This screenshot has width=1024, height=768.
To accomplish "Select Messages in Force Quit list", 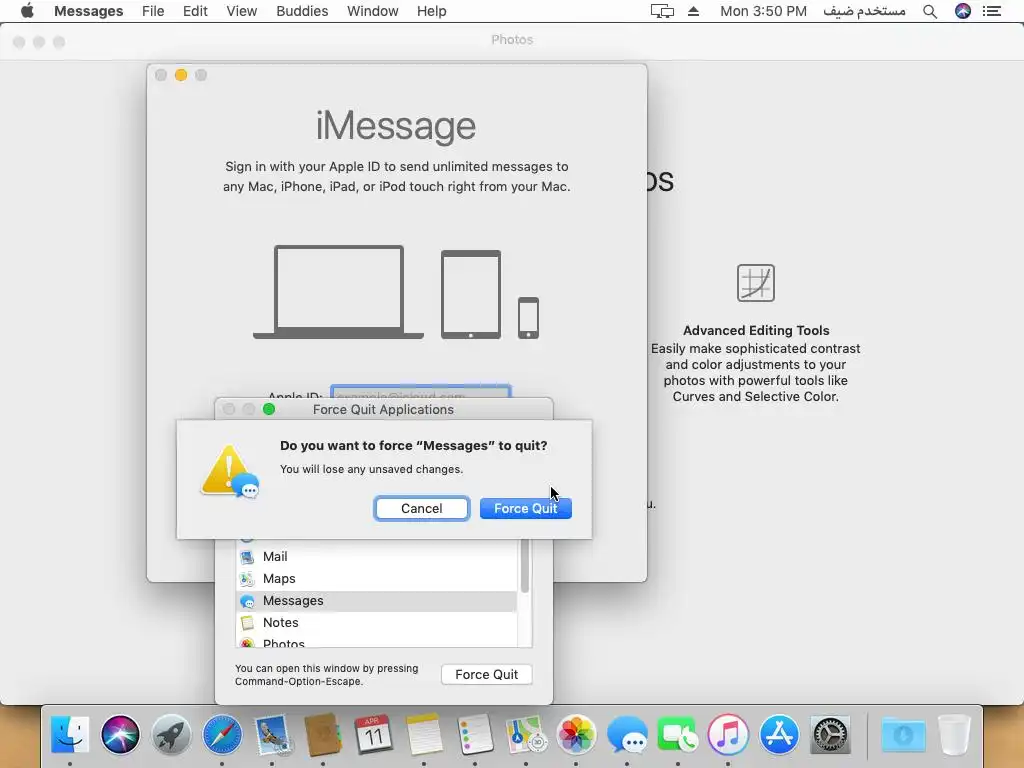I will pyautogui.click(x=376, y=601).
